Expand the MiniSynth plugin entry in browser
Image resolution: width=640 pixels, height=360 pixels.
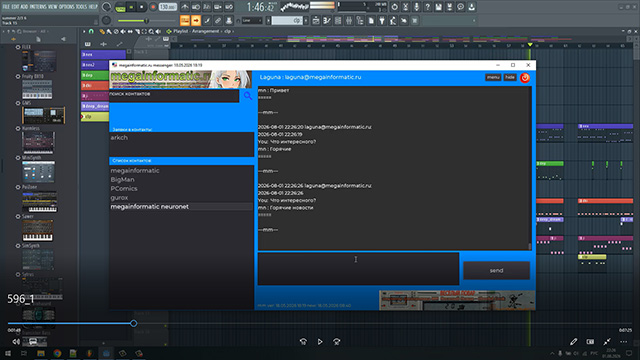click(x=18, y=158)
